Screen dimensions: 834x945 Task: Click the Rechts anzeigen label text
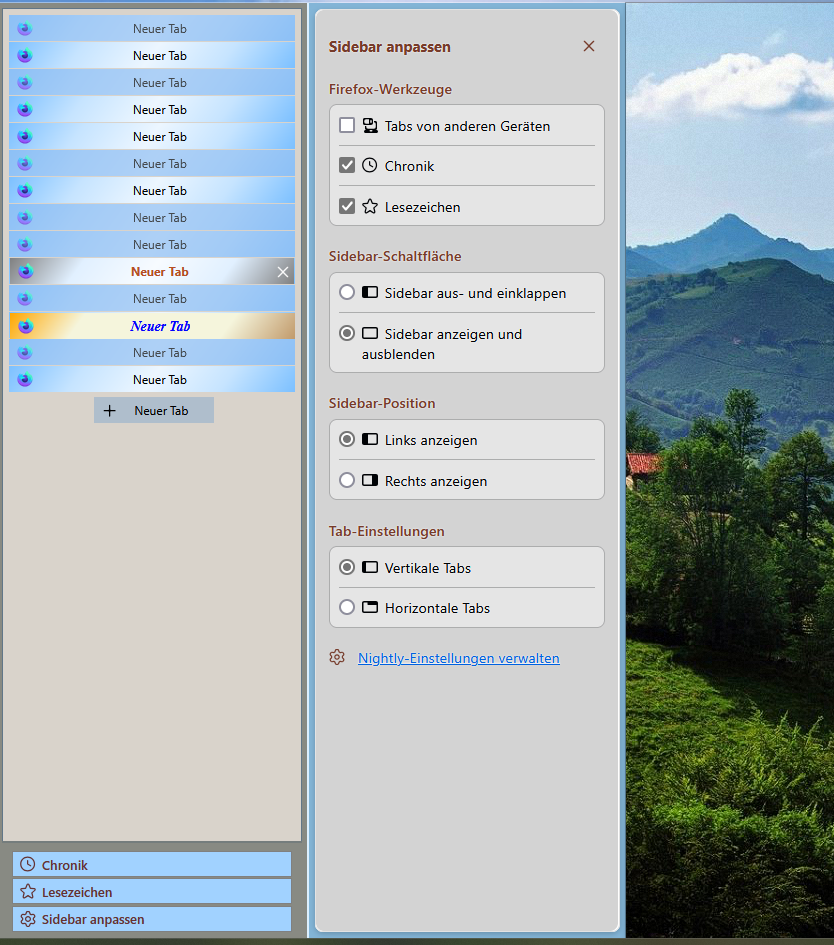[436, 481]
